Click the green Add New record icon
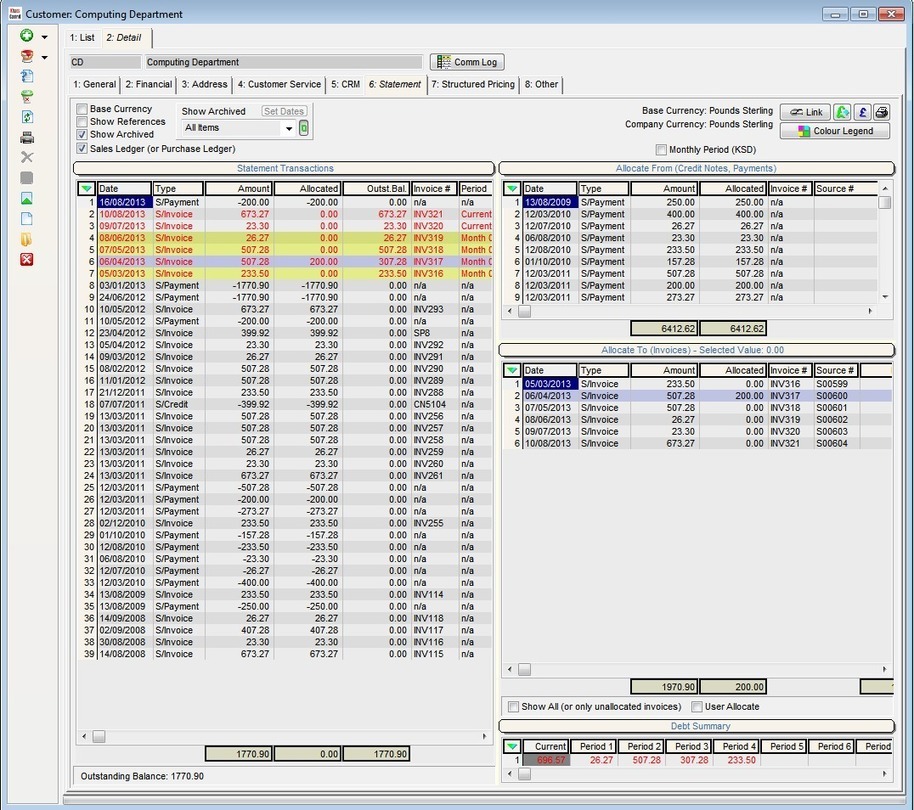Screen dimensions: 914x810 (27, 35)
